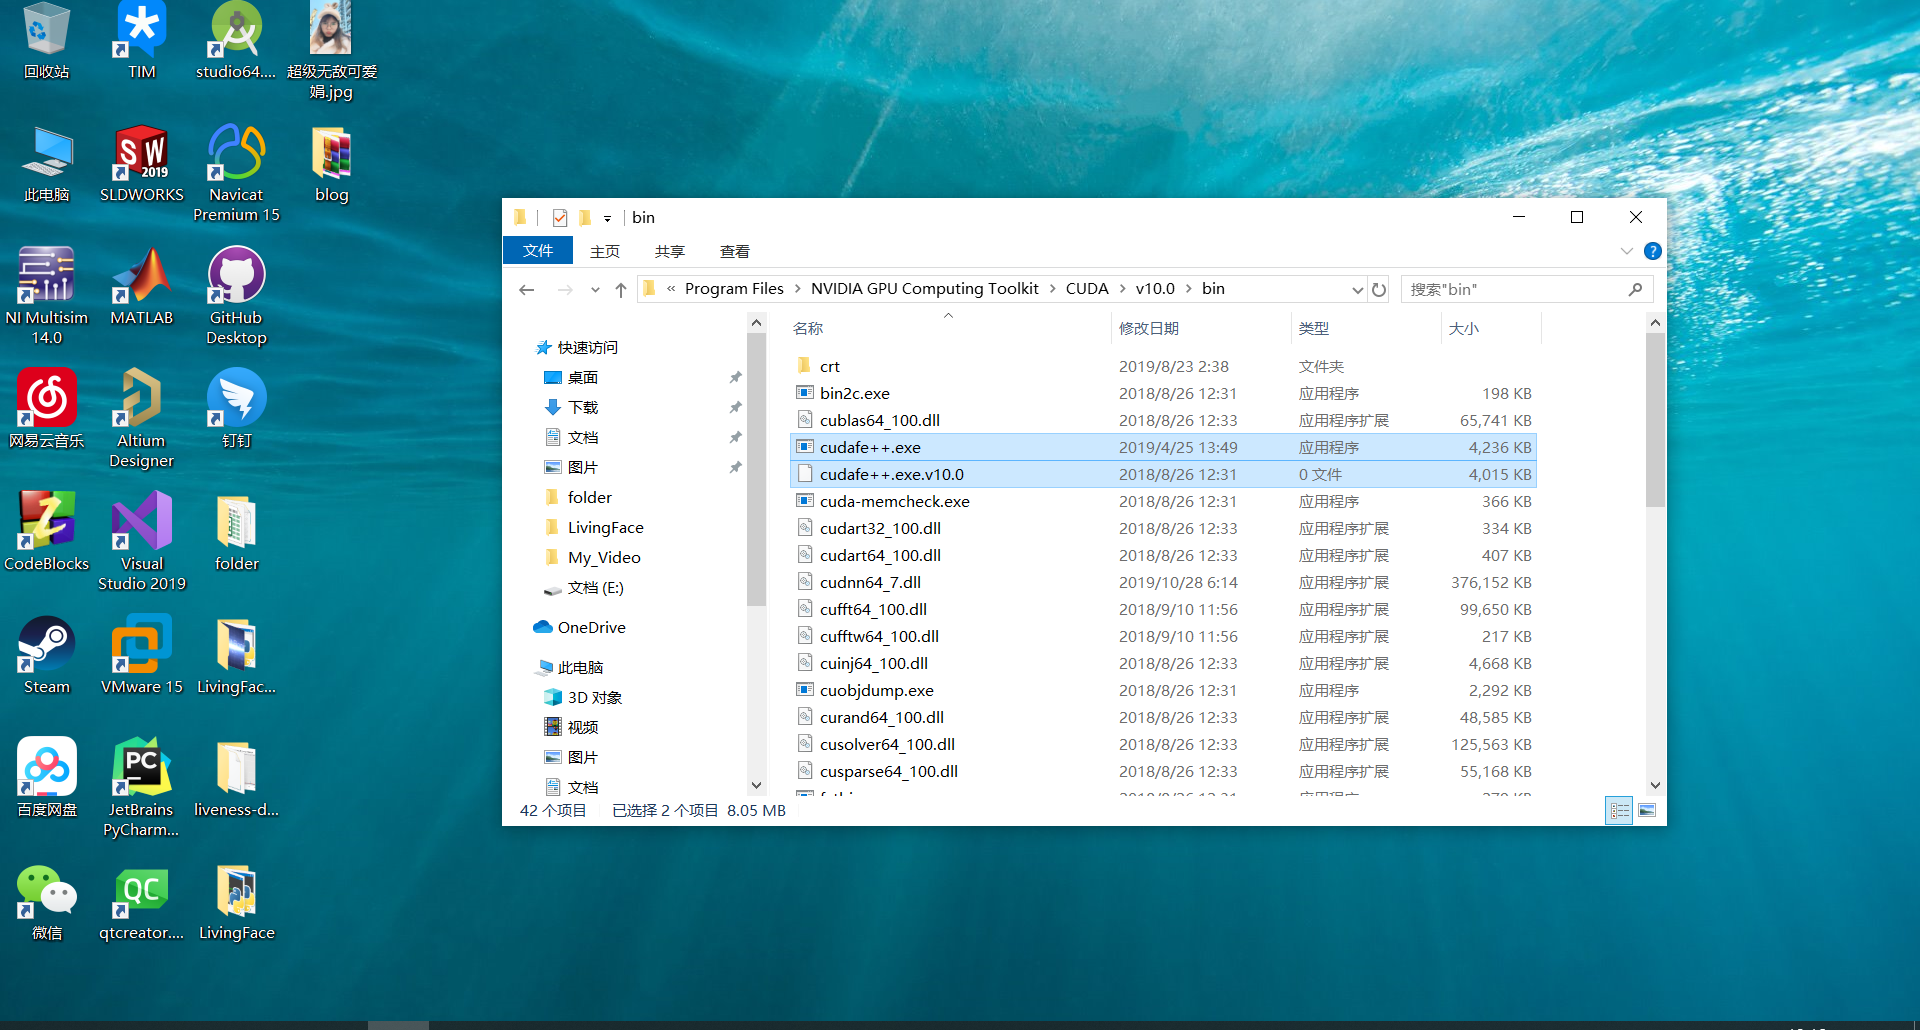This screenshot has height=1030, width=1920.
Task: Switch to large thumbnails view in the status bar
Action: coord(1648,810)
